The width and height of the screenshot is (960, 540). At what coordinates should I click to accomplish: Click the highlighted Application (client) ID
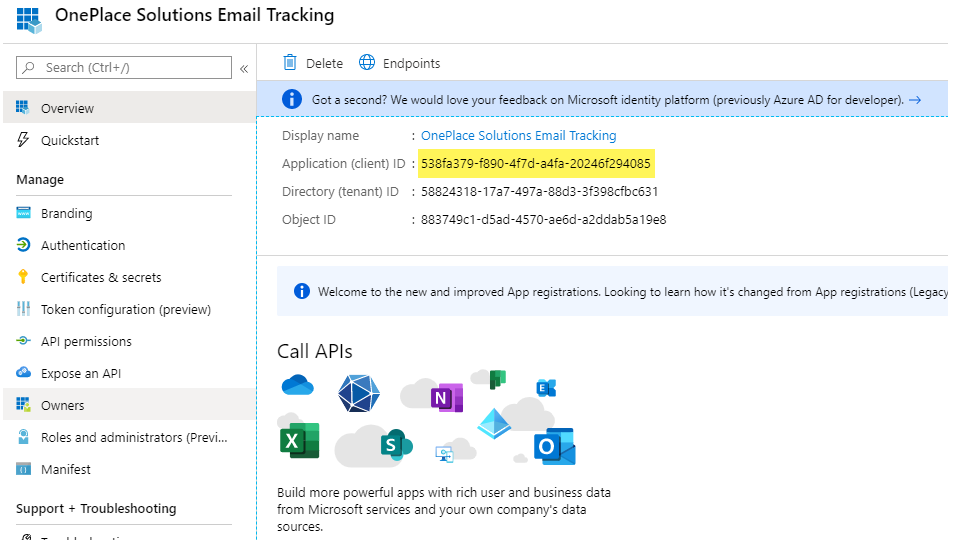tap(536, 163)
